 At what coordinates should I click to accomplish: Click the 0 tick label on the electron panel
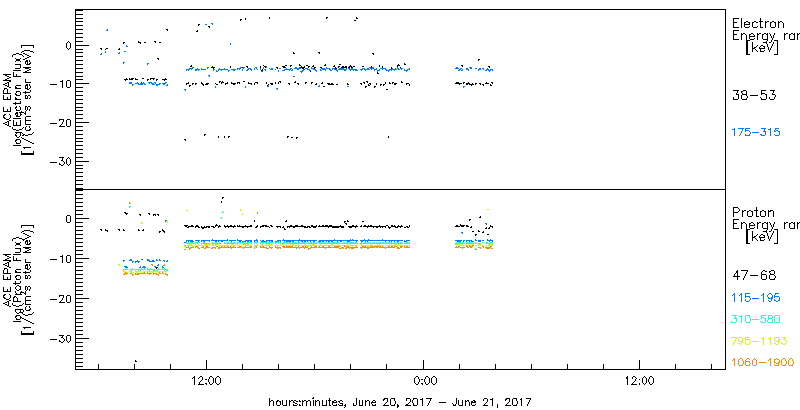[66, 45]
